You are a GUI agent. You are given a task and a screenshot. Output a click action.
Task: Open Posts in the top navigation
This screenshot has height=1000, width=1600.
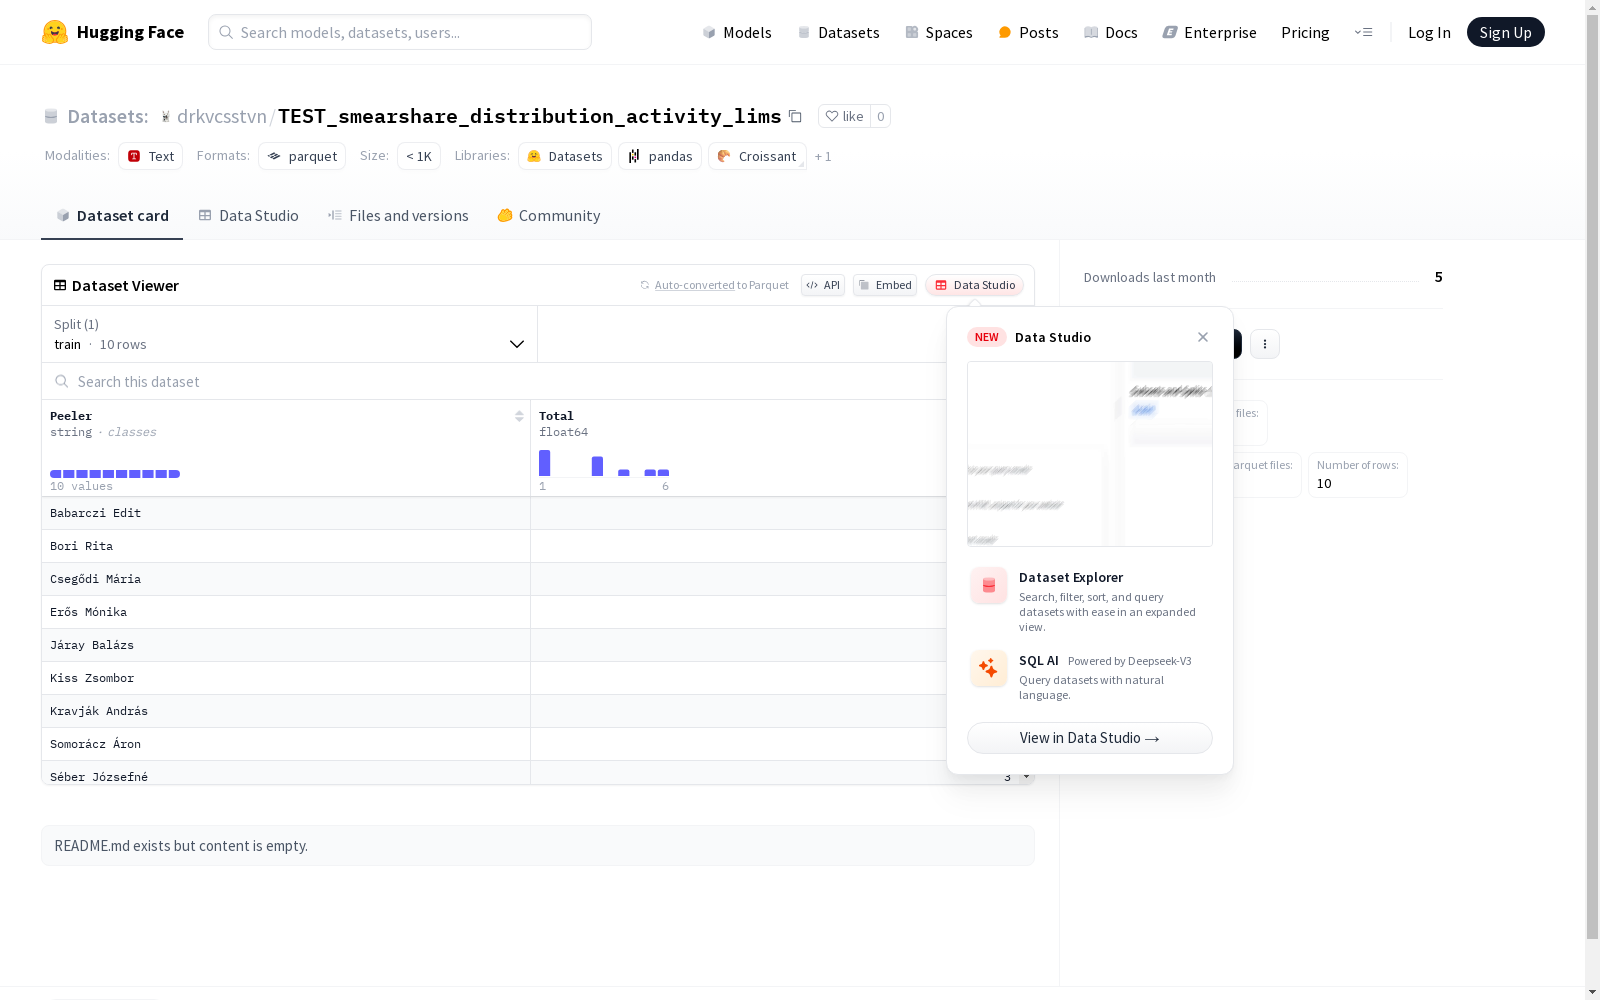point(1028,32)
